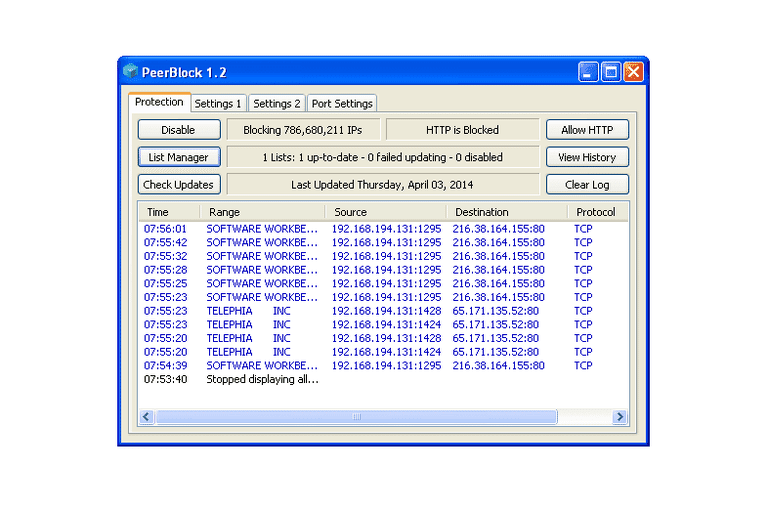Switch to the Protection tab
Image resolution: width=768 pixels, height=512 pixels.
pos(159,102)
